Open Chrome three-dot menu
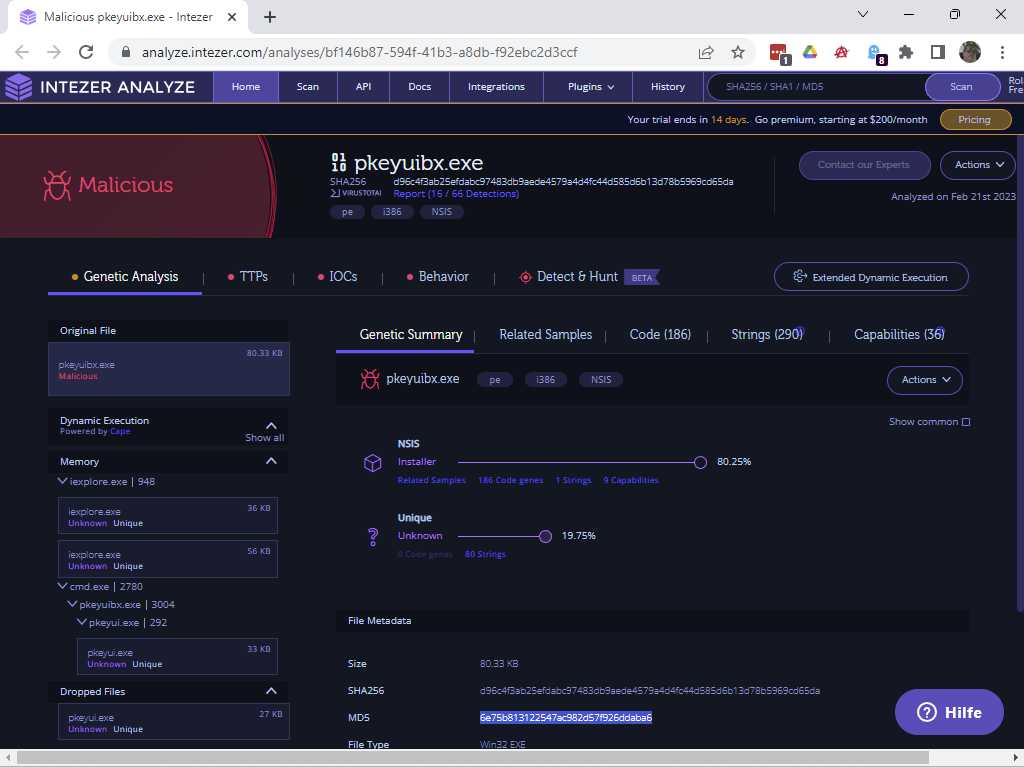The image size is (1024, 768). tap(1002, 52)
